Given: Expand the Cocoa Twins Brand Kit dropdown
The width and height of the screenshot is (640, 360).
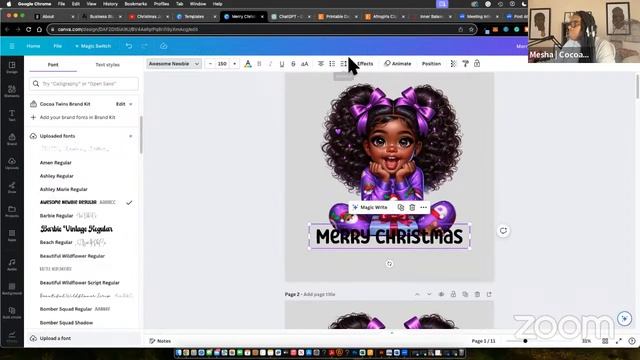Looking at the screenshot, I should (131, 104).
